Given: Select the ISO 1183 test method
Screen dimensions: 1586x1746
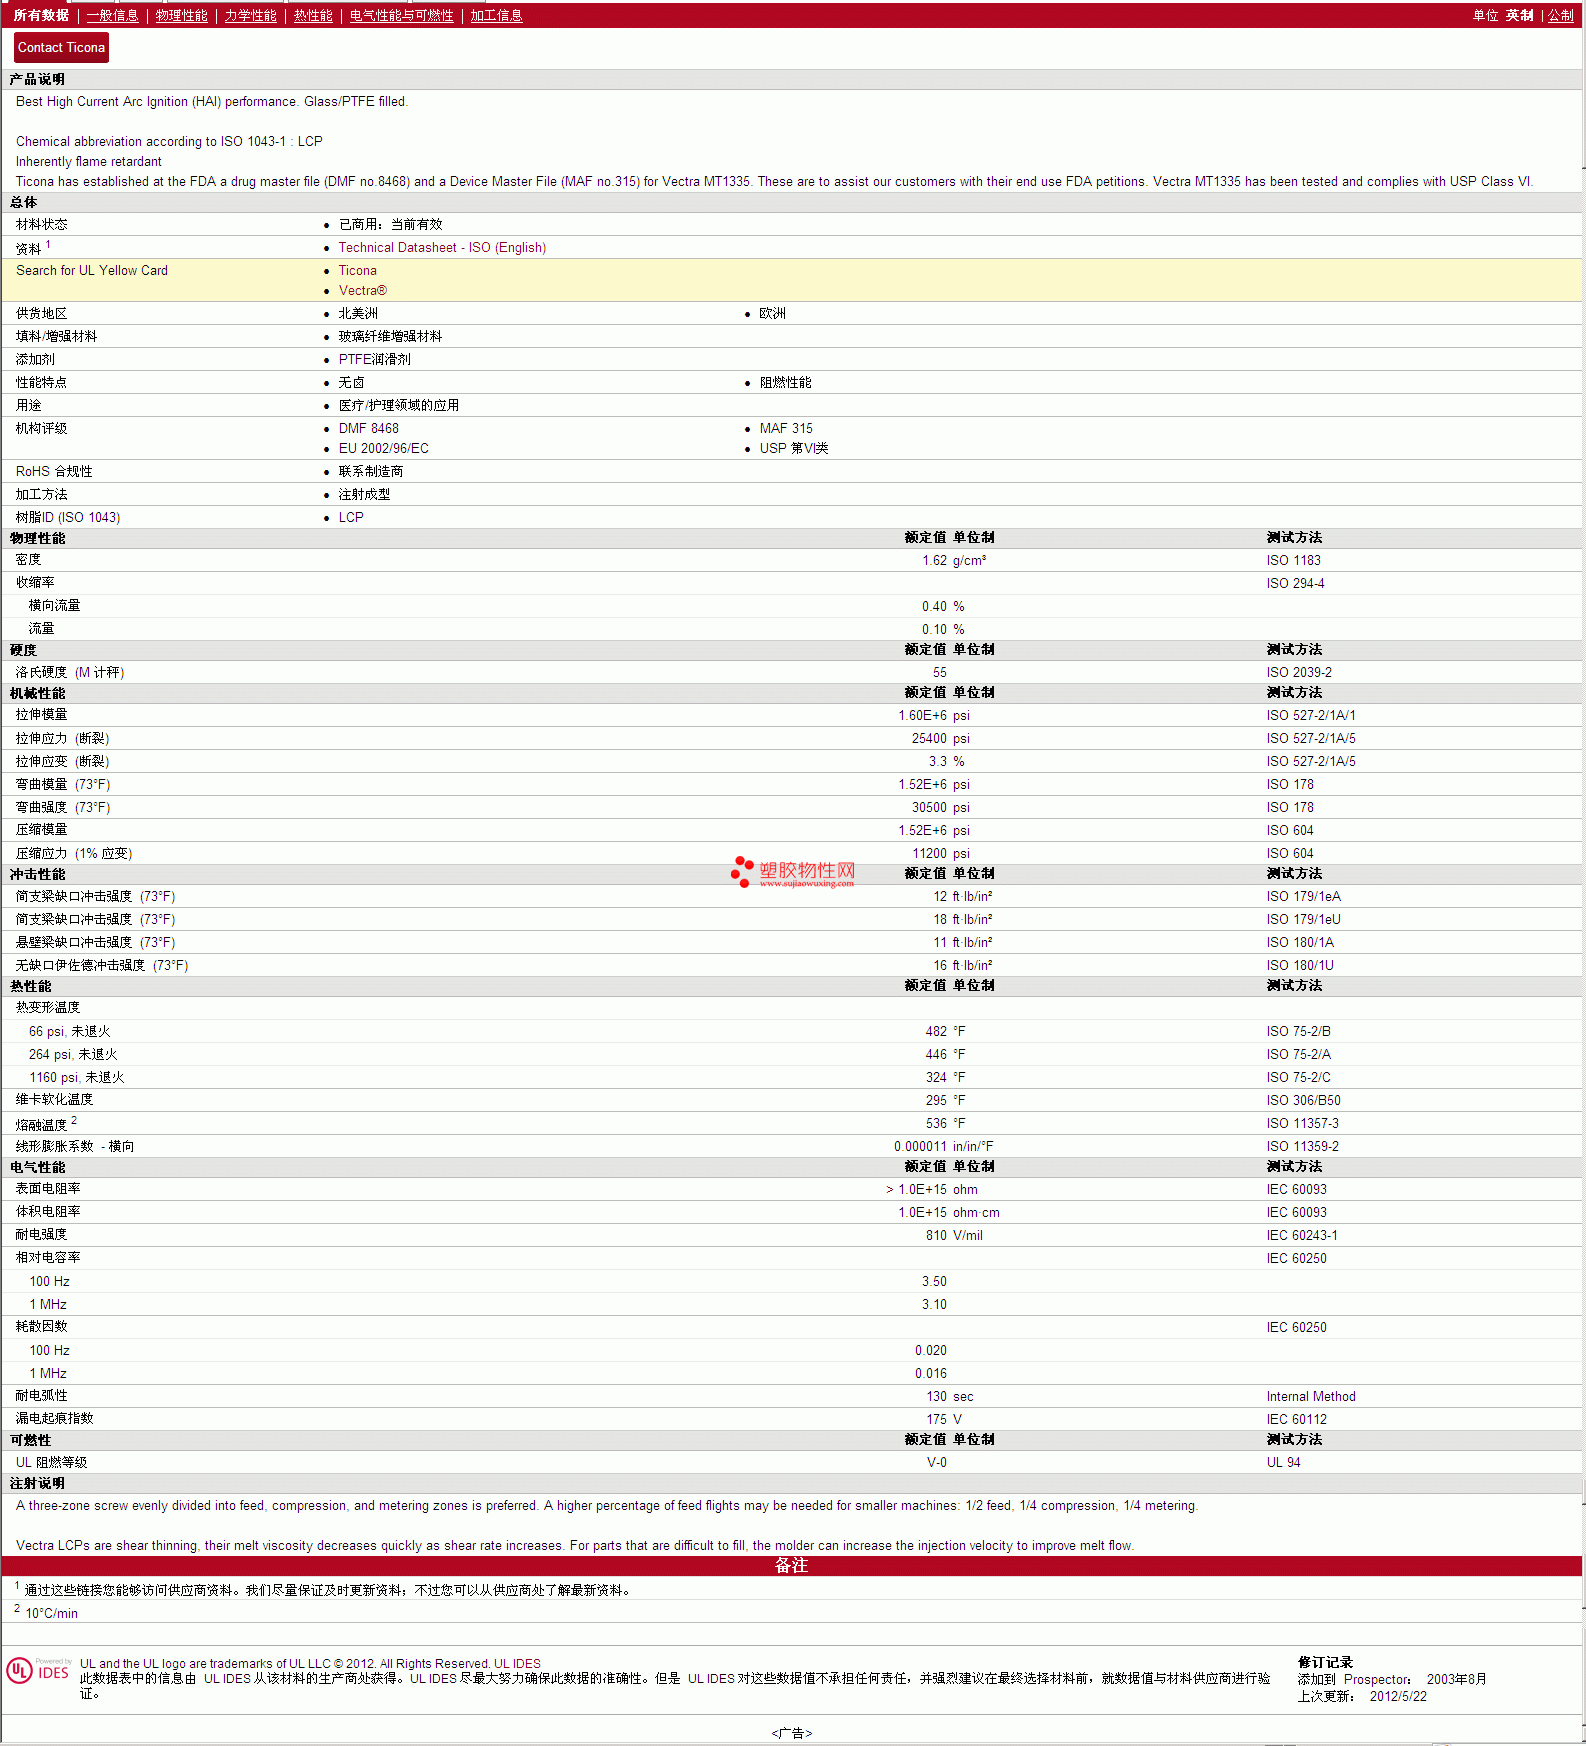Looking at the screenshot, I should [1293, 560].
